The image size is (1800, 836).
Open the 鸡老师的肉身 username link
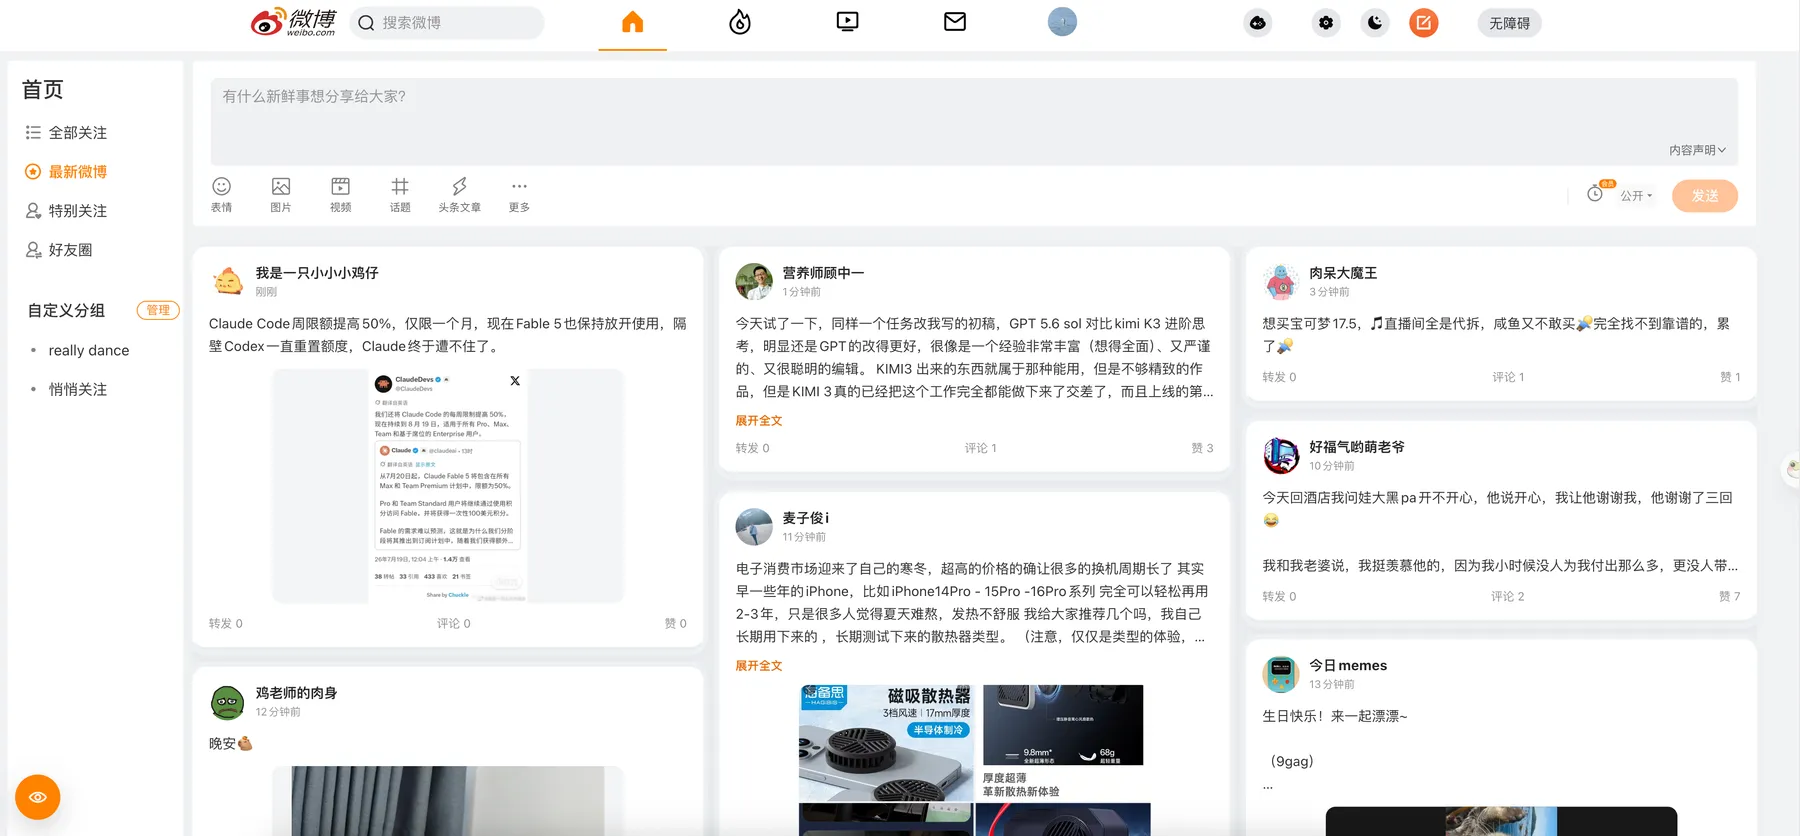pyautogui.click(x=296, y=693)
